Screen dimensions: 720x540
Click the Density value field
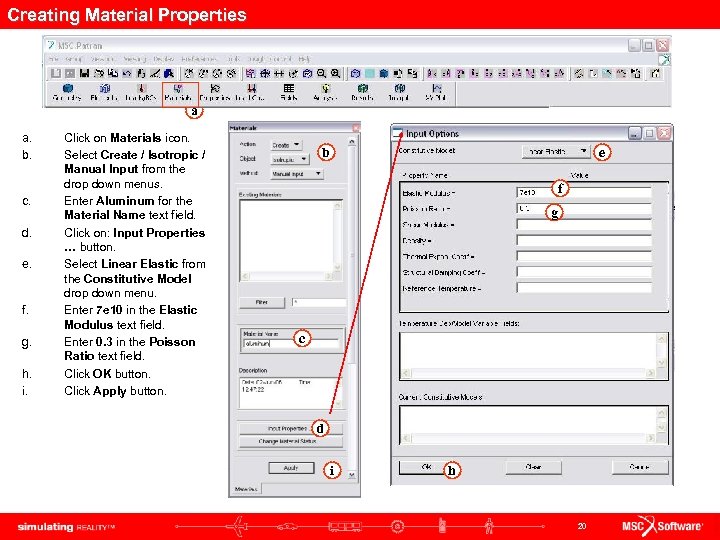pos(584,240)
